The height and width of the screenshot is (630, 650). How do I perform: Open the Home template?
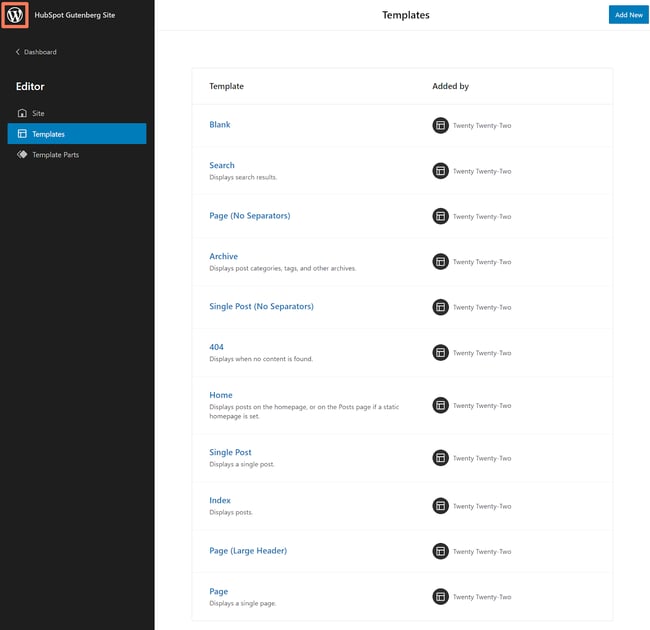(220, 395)
